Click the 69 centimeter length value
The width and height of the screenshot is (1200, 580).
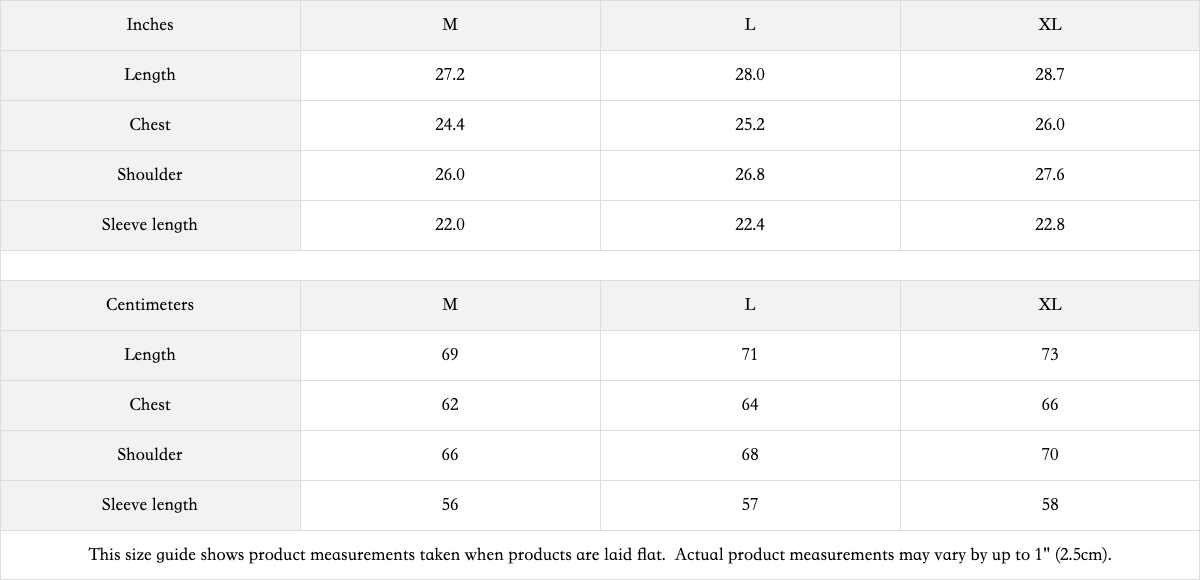click(x=450, y=355)
